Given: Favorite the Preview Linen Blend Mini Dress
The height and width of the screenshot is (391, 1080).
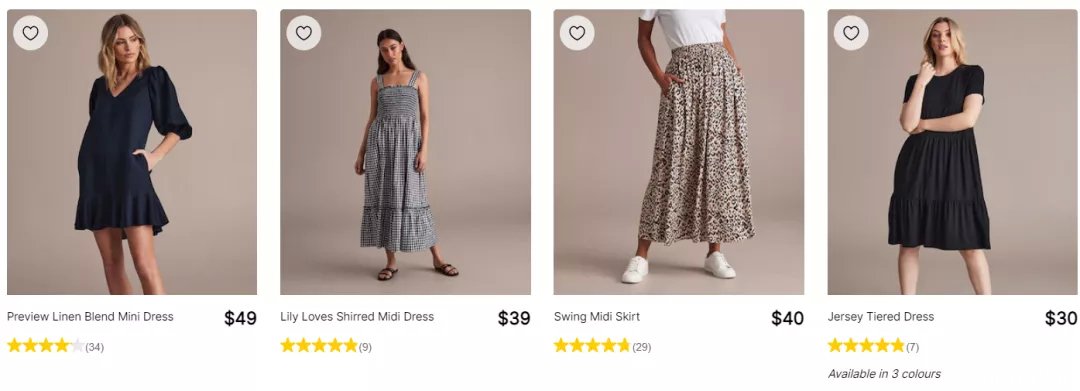Looking at the screenshot, I should (x=30, y=32).
